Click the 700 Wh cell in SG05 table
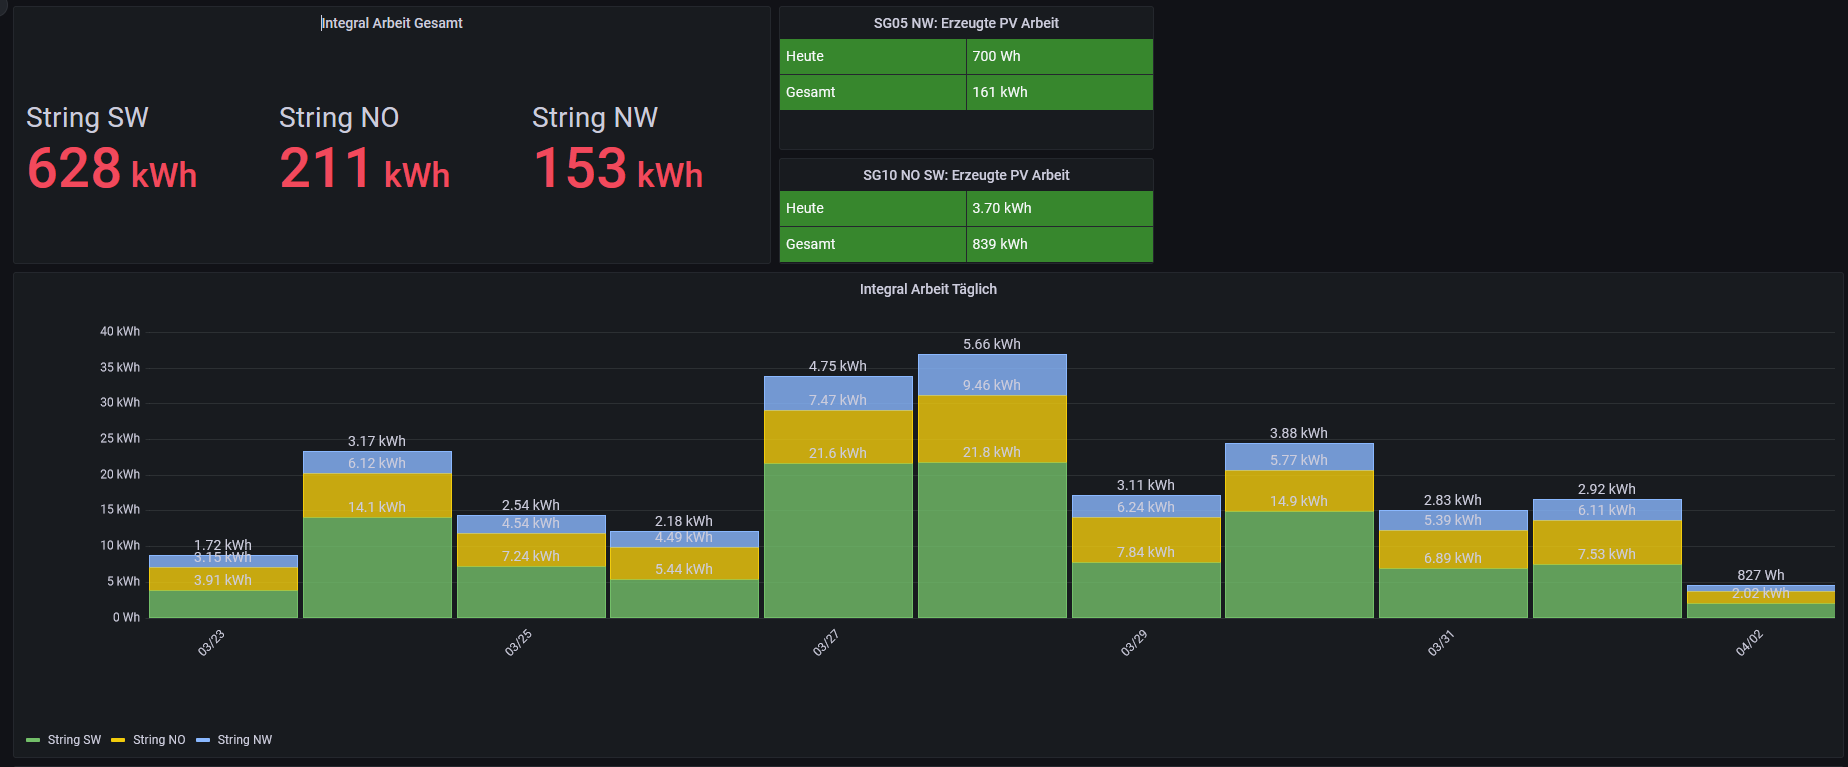This screenshot has width=1848, height=767. (x=996, y=57)
